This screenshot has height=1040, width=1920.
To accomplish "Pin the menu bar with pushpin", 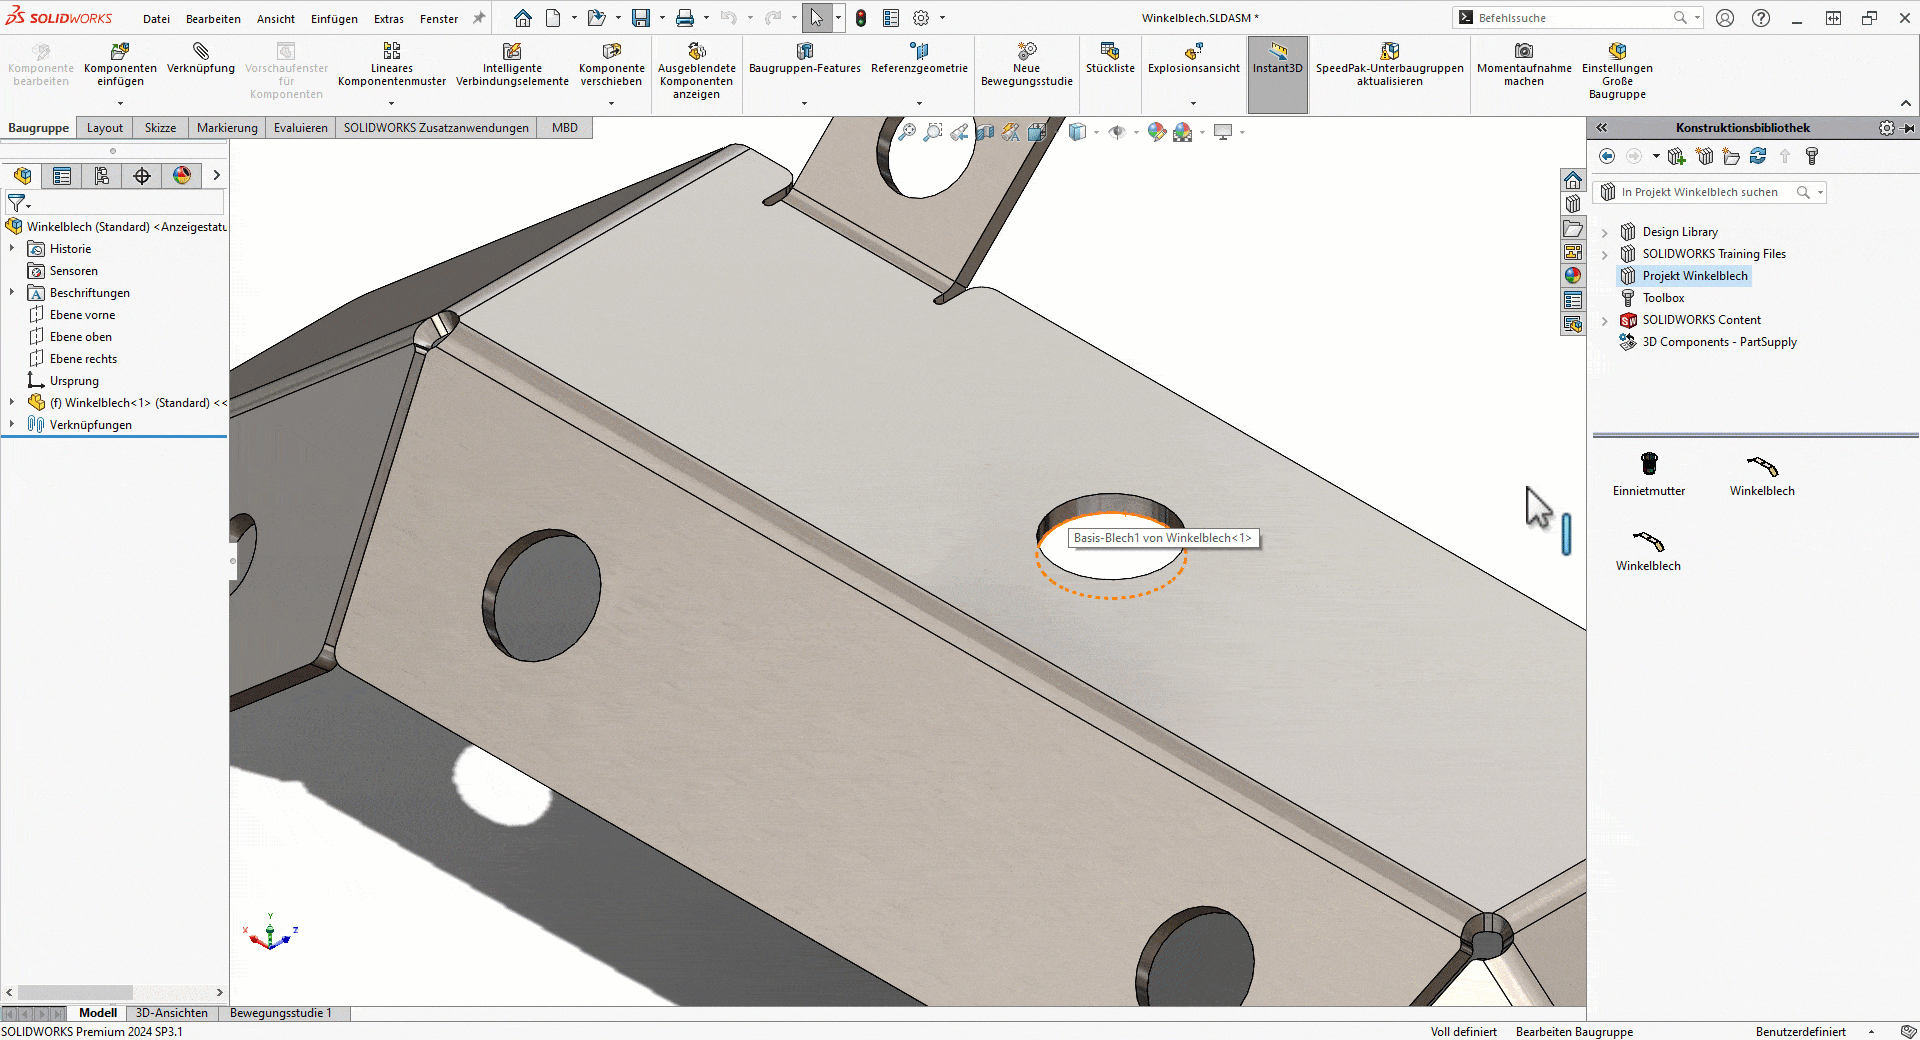I will (479, 18).
